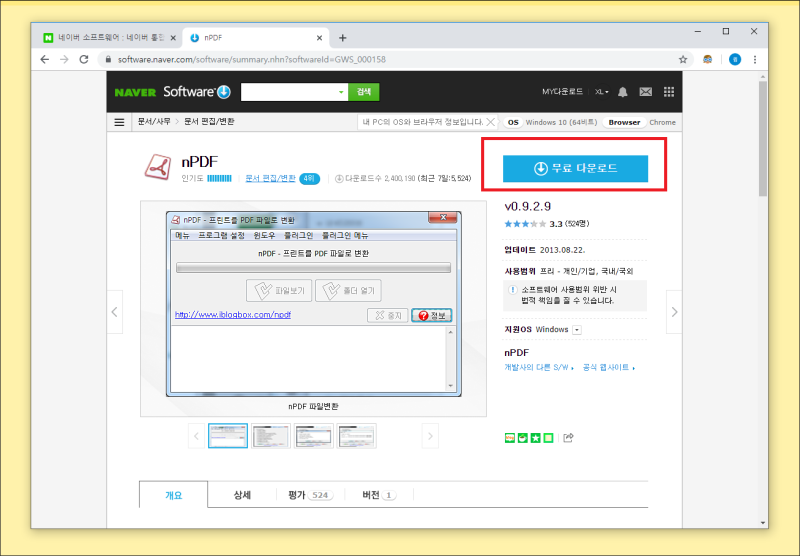Click the 무료 다운로드 button
Screen dimensions: 800x556
point(575,168)
